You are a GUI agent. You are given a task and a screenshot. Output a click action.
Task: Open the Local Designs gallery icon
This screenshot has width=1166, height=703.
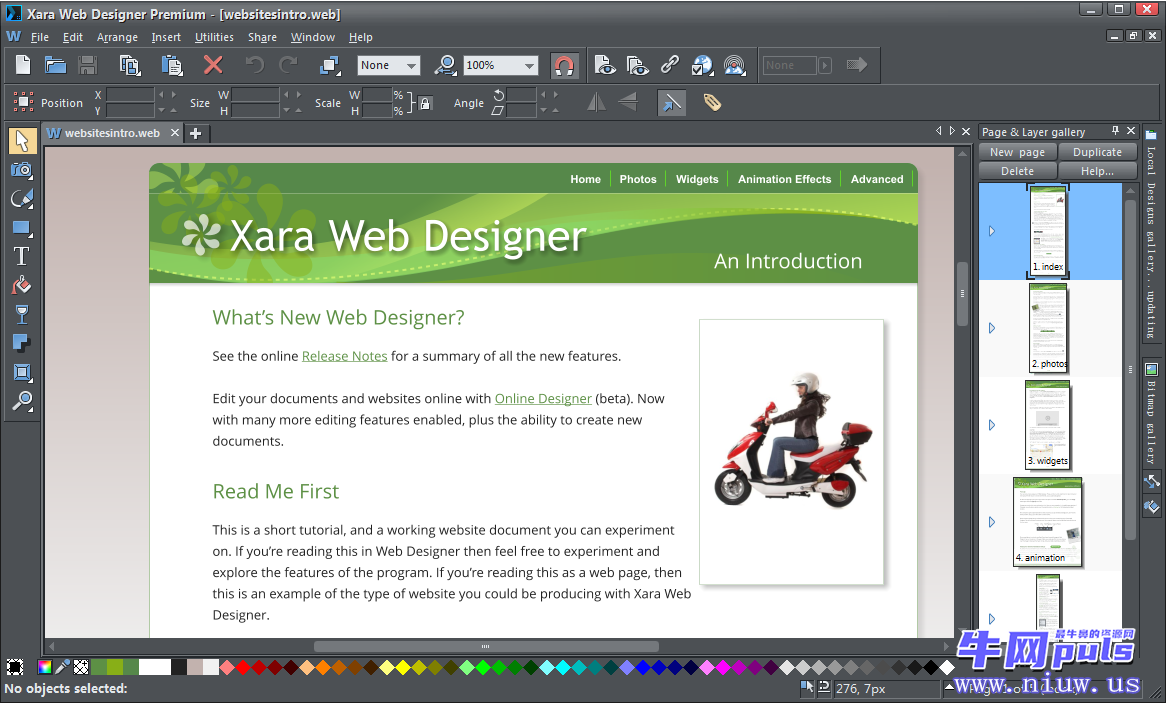[x=1151, y=135]
